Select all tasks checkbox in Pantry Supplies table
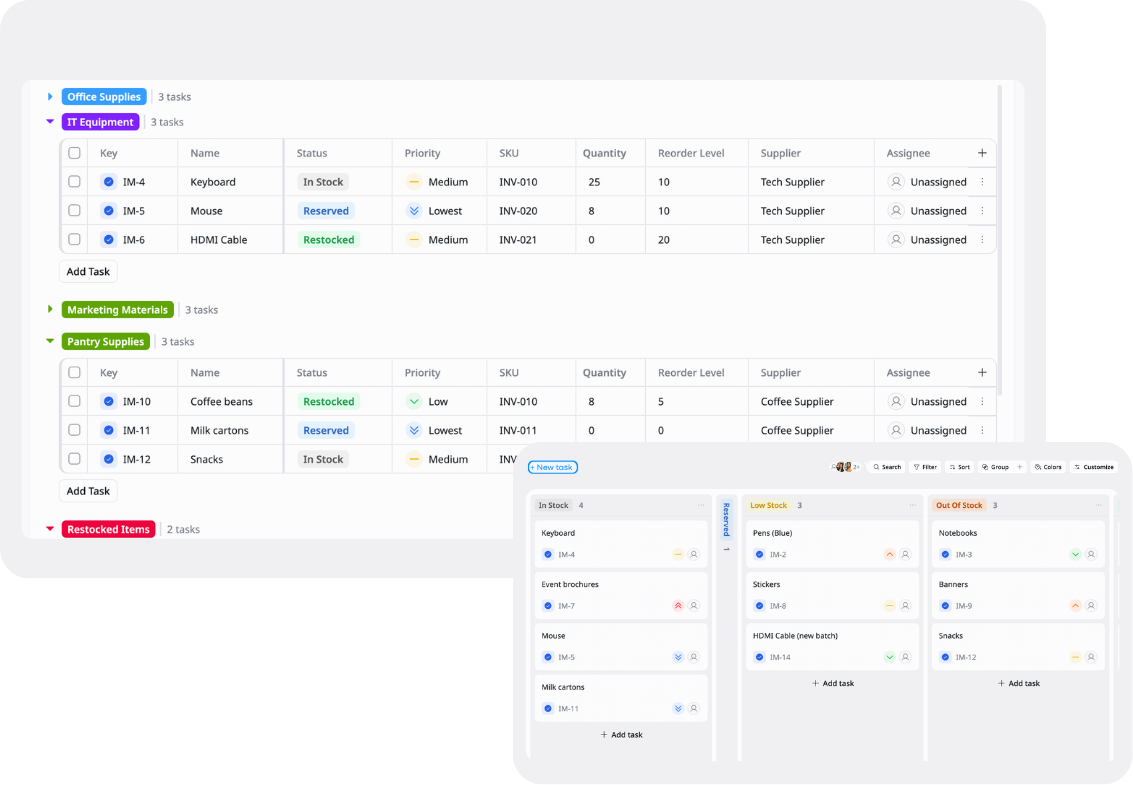The width and height of the screenshot is (1133, 785). [74, 372]
